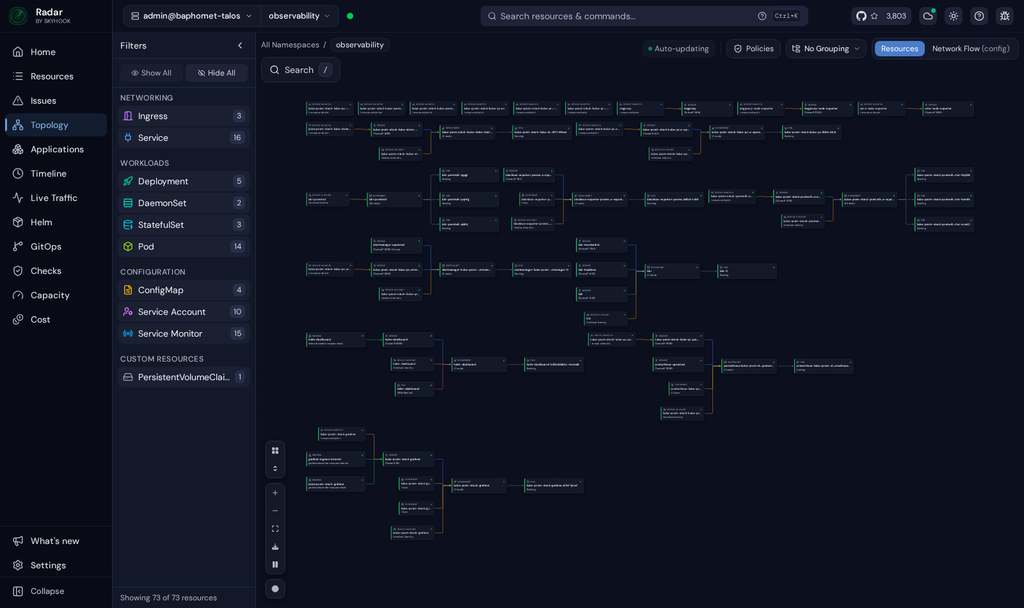Click the expand/collapse arrows canvas icon

(275, 468)
